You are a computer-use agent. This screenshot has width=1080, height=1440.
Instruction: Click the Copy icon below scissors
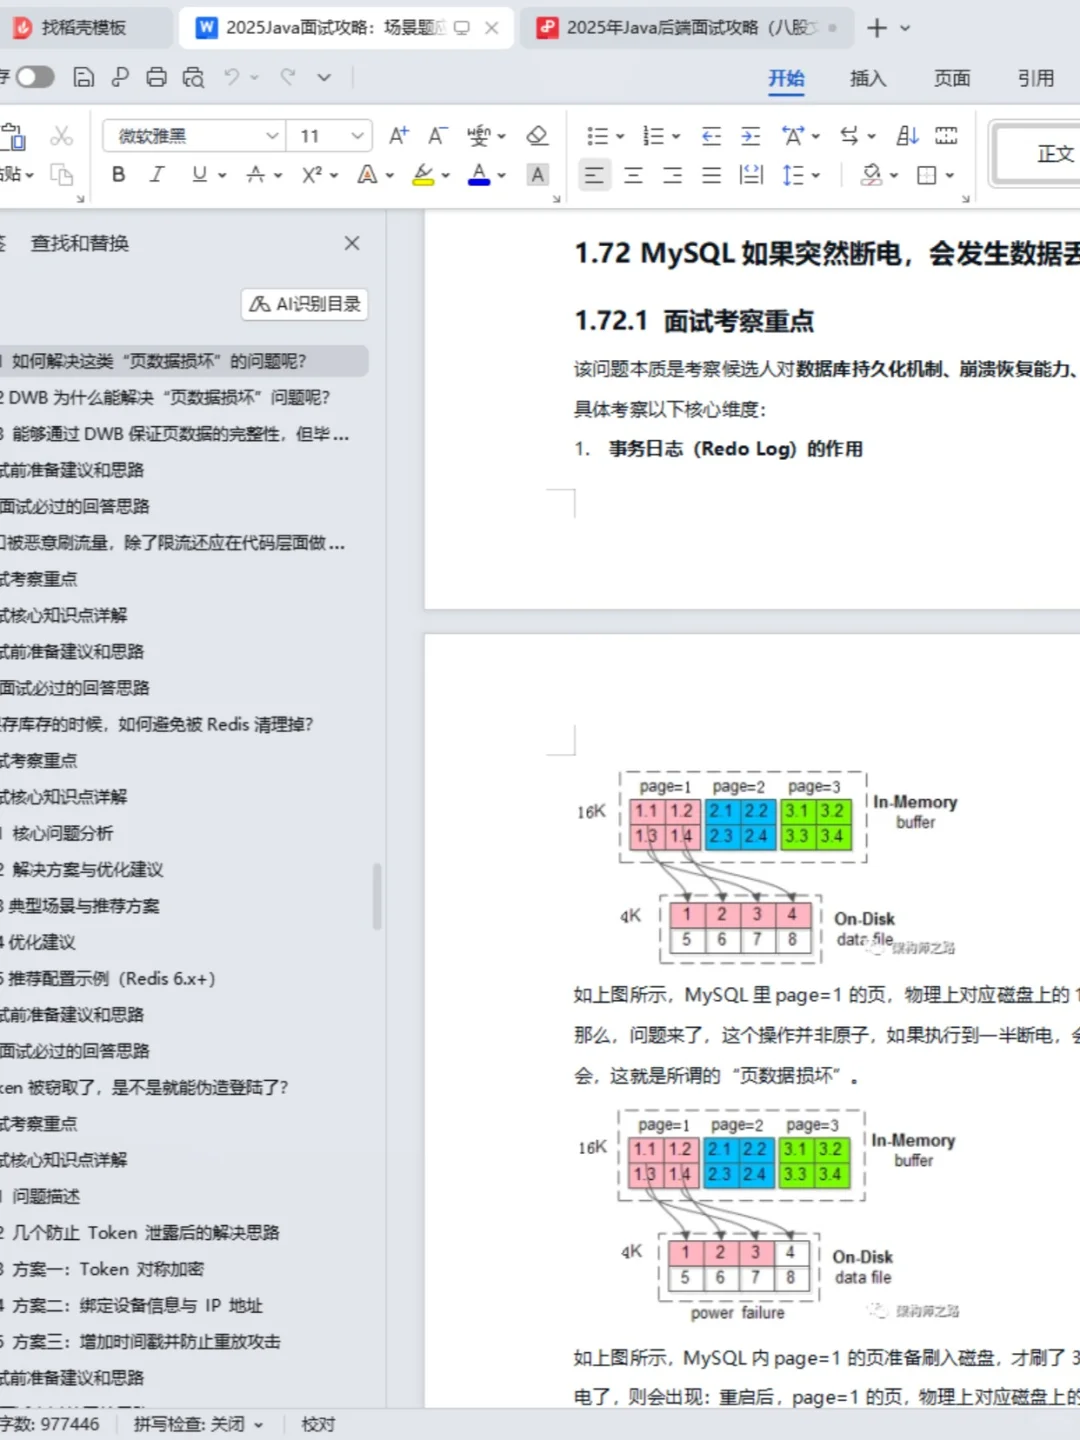click(x=62, y=175)
